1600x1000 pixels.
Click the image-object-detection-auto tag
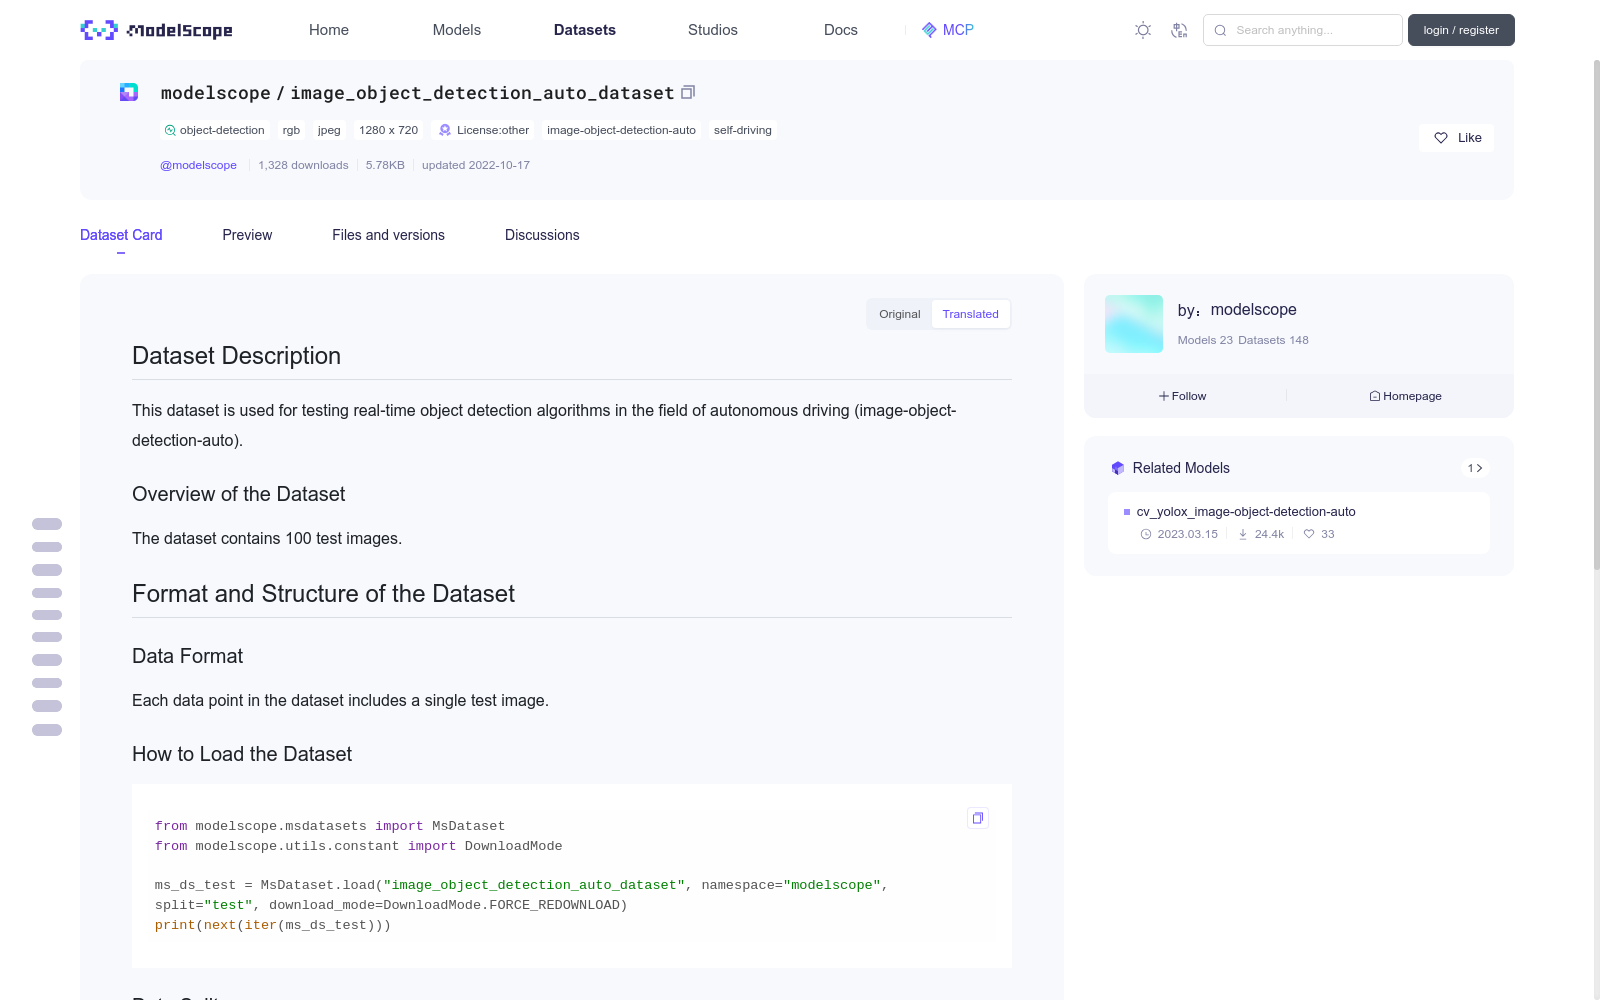[621, 130]
